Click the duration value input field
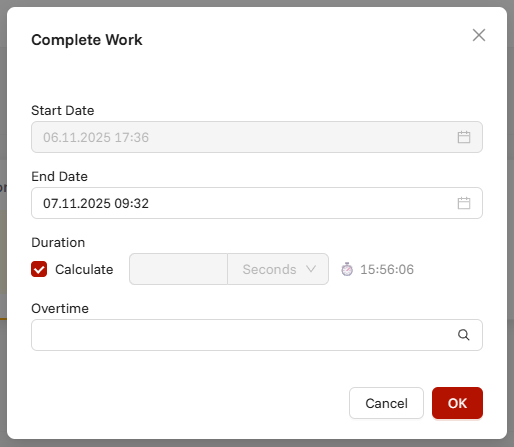 coord(178,269)
